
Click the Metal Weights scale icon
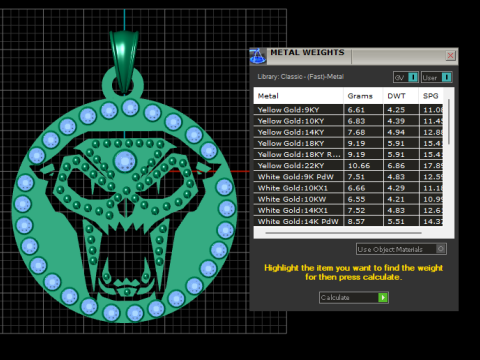click(x=258, y=56)
